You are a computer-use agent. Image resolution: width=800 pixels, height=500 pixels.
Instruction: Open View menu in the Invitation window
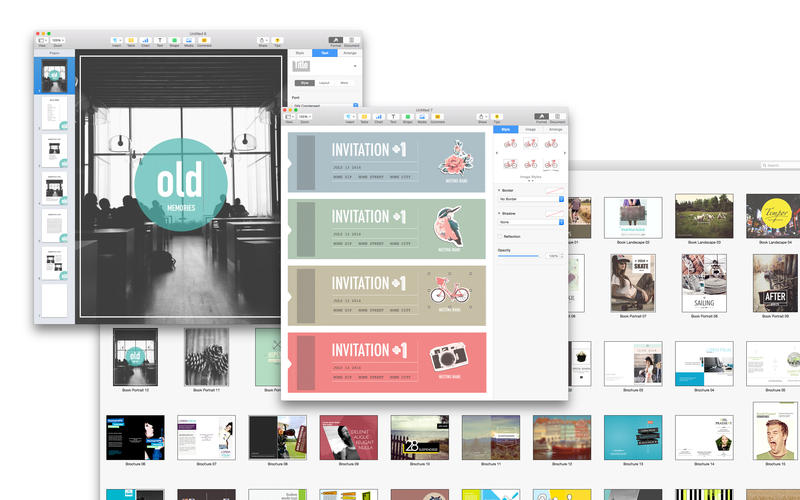(x=289, y=117)
